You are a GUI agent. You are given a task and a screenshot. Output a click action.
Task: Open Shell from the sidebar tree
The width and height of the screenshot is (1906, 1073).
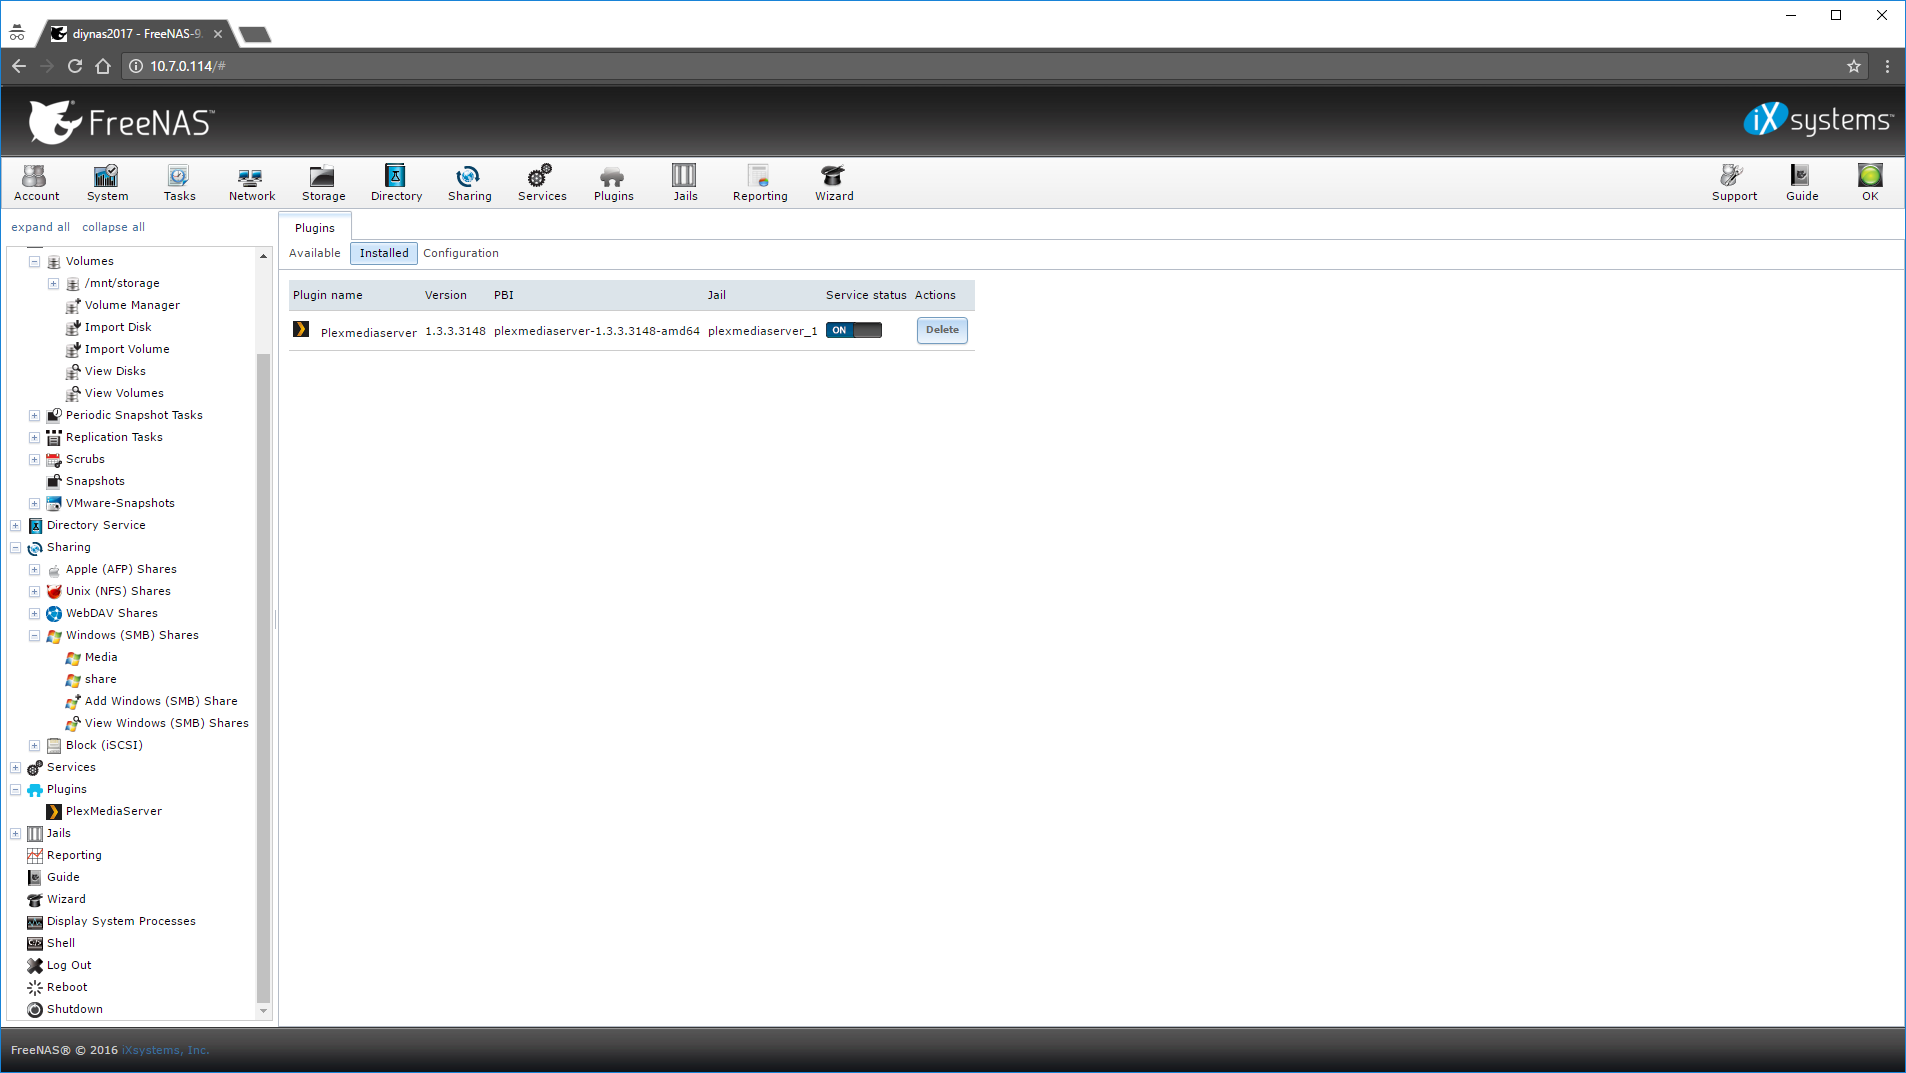(x=61, y=943)
